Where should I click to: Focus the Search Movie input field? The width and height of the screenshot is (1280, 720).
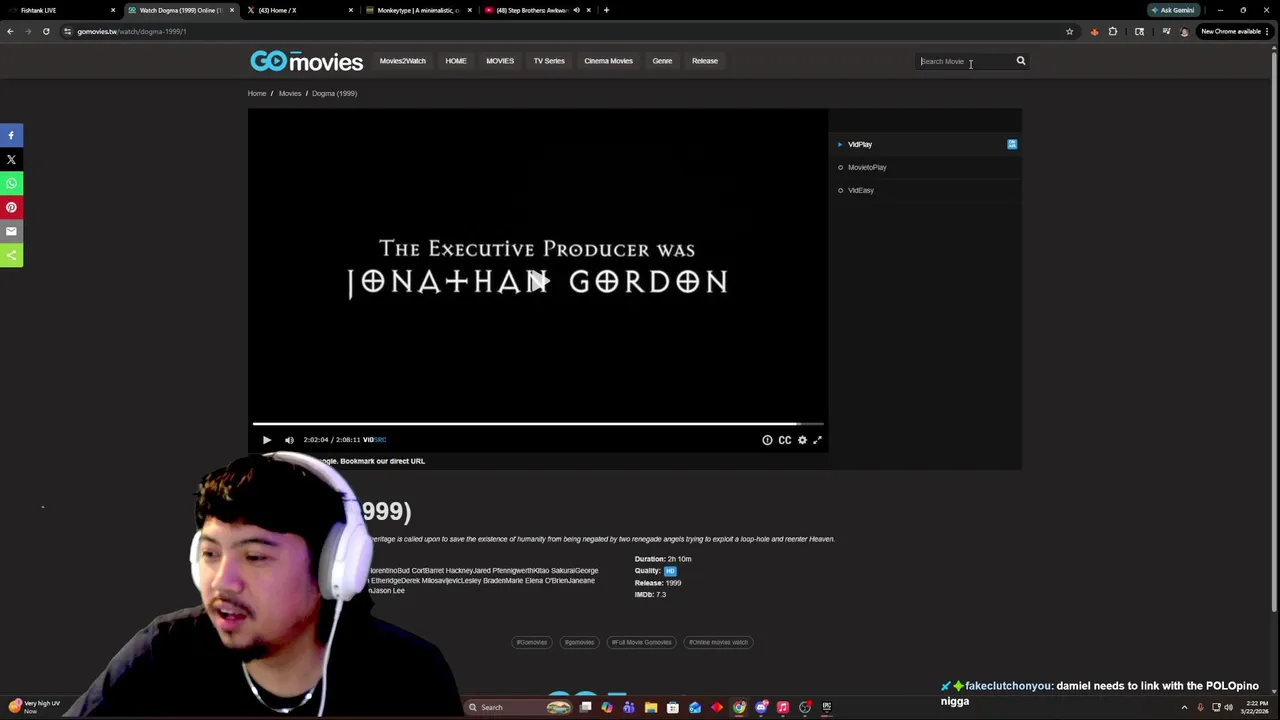coord(965,61)
